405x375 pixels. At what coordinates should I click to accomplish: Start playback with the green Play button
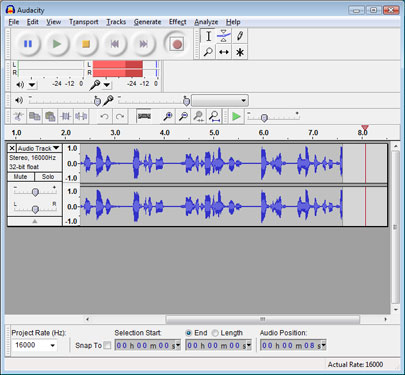point(57,44)
